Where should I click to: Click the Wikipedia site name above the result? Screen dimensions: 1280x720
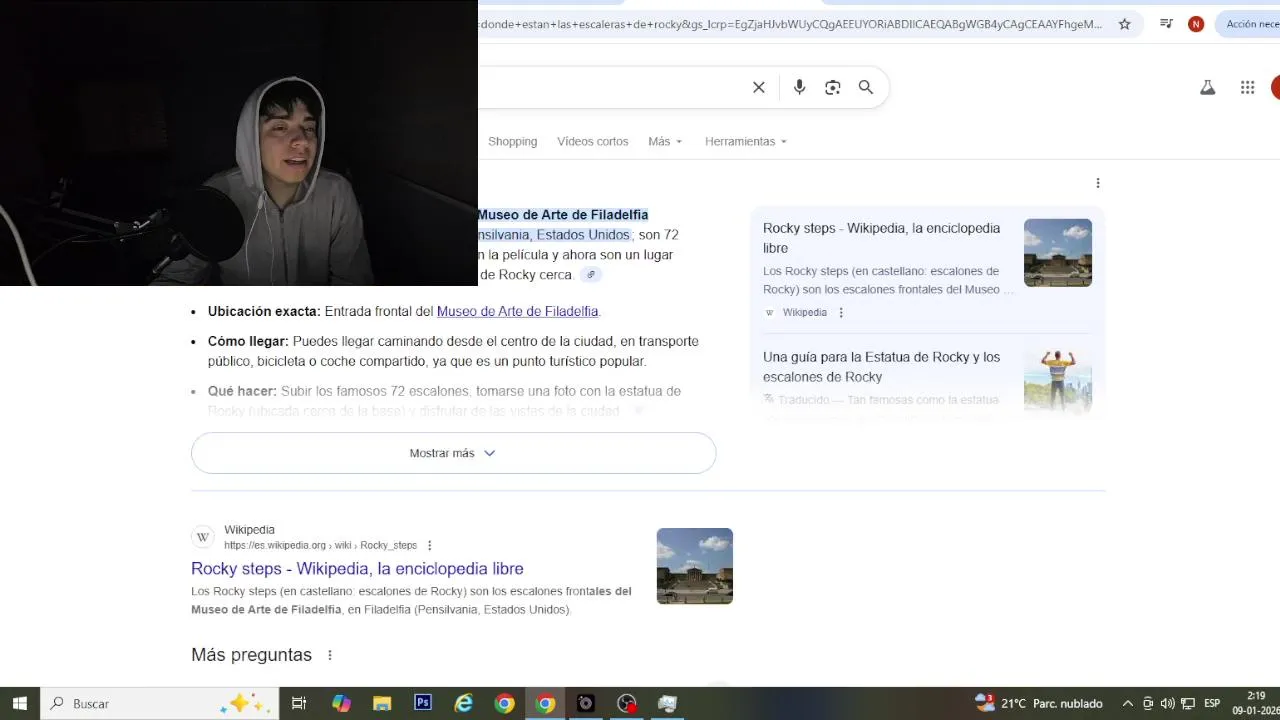[x=249, y=530]
